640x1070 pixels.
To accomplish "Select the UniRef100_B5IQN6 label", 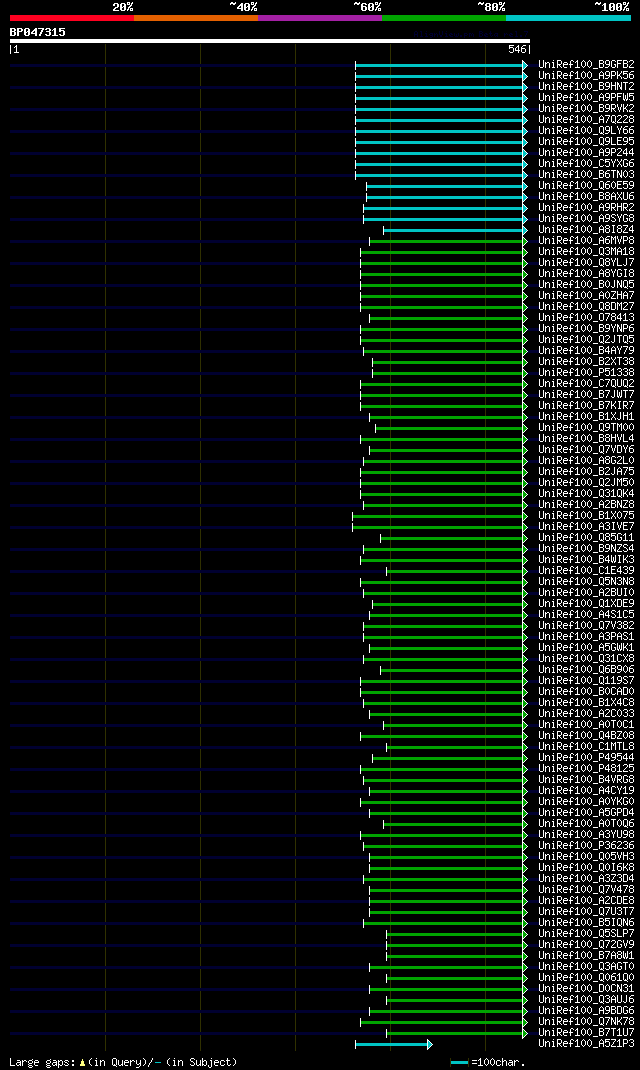I will (586, 922).
